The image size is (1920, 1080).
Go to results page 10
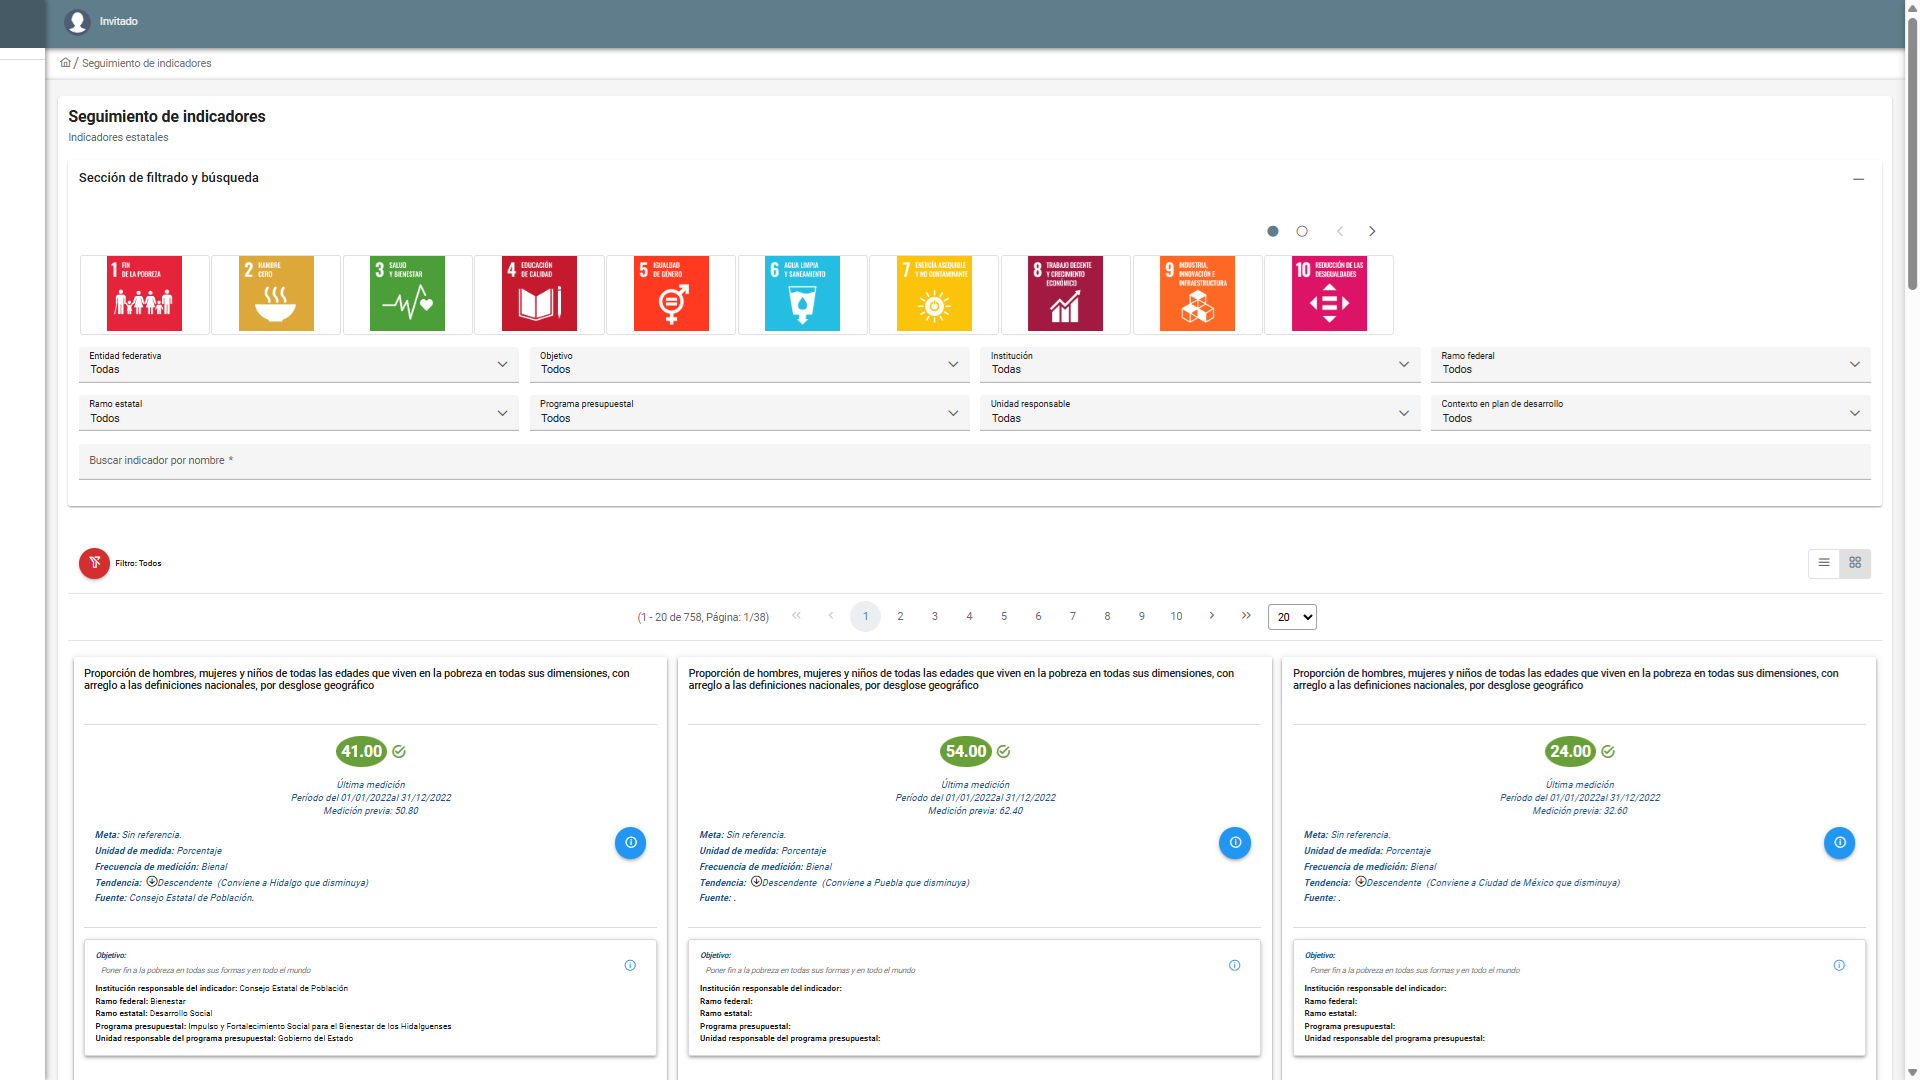coord(1176,617)
